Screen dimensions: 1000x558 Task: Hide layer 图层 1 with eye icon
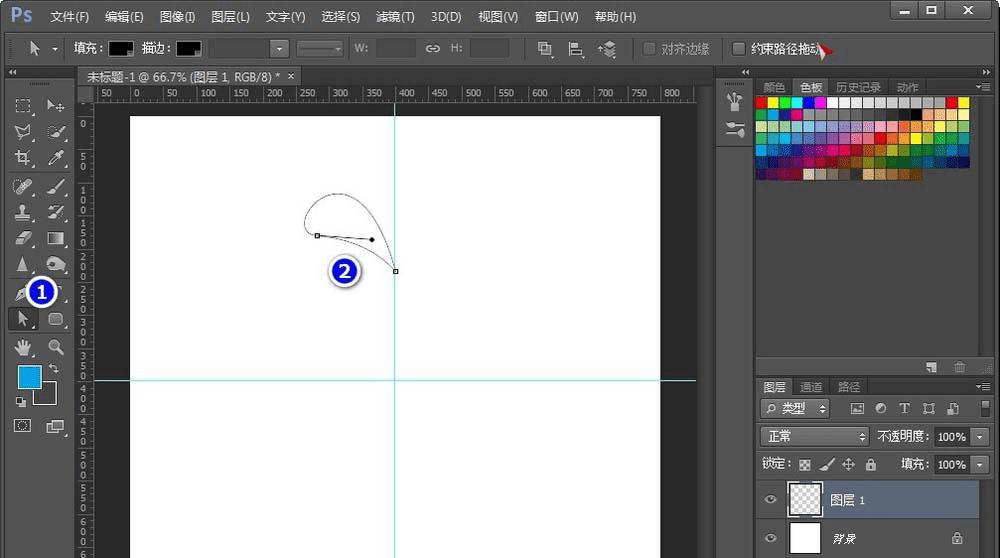(770, 500)
